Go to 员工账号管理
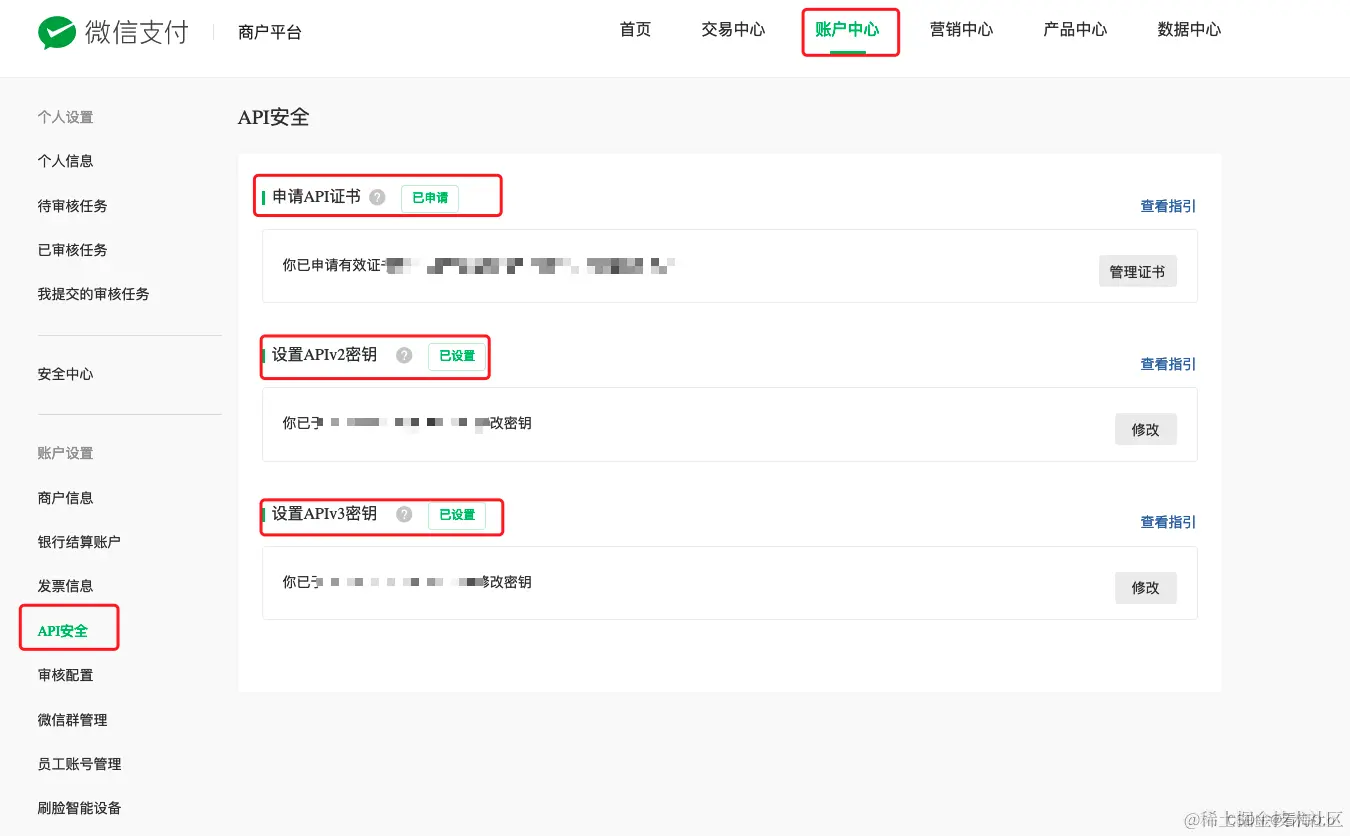 click(x=79, y=764)
